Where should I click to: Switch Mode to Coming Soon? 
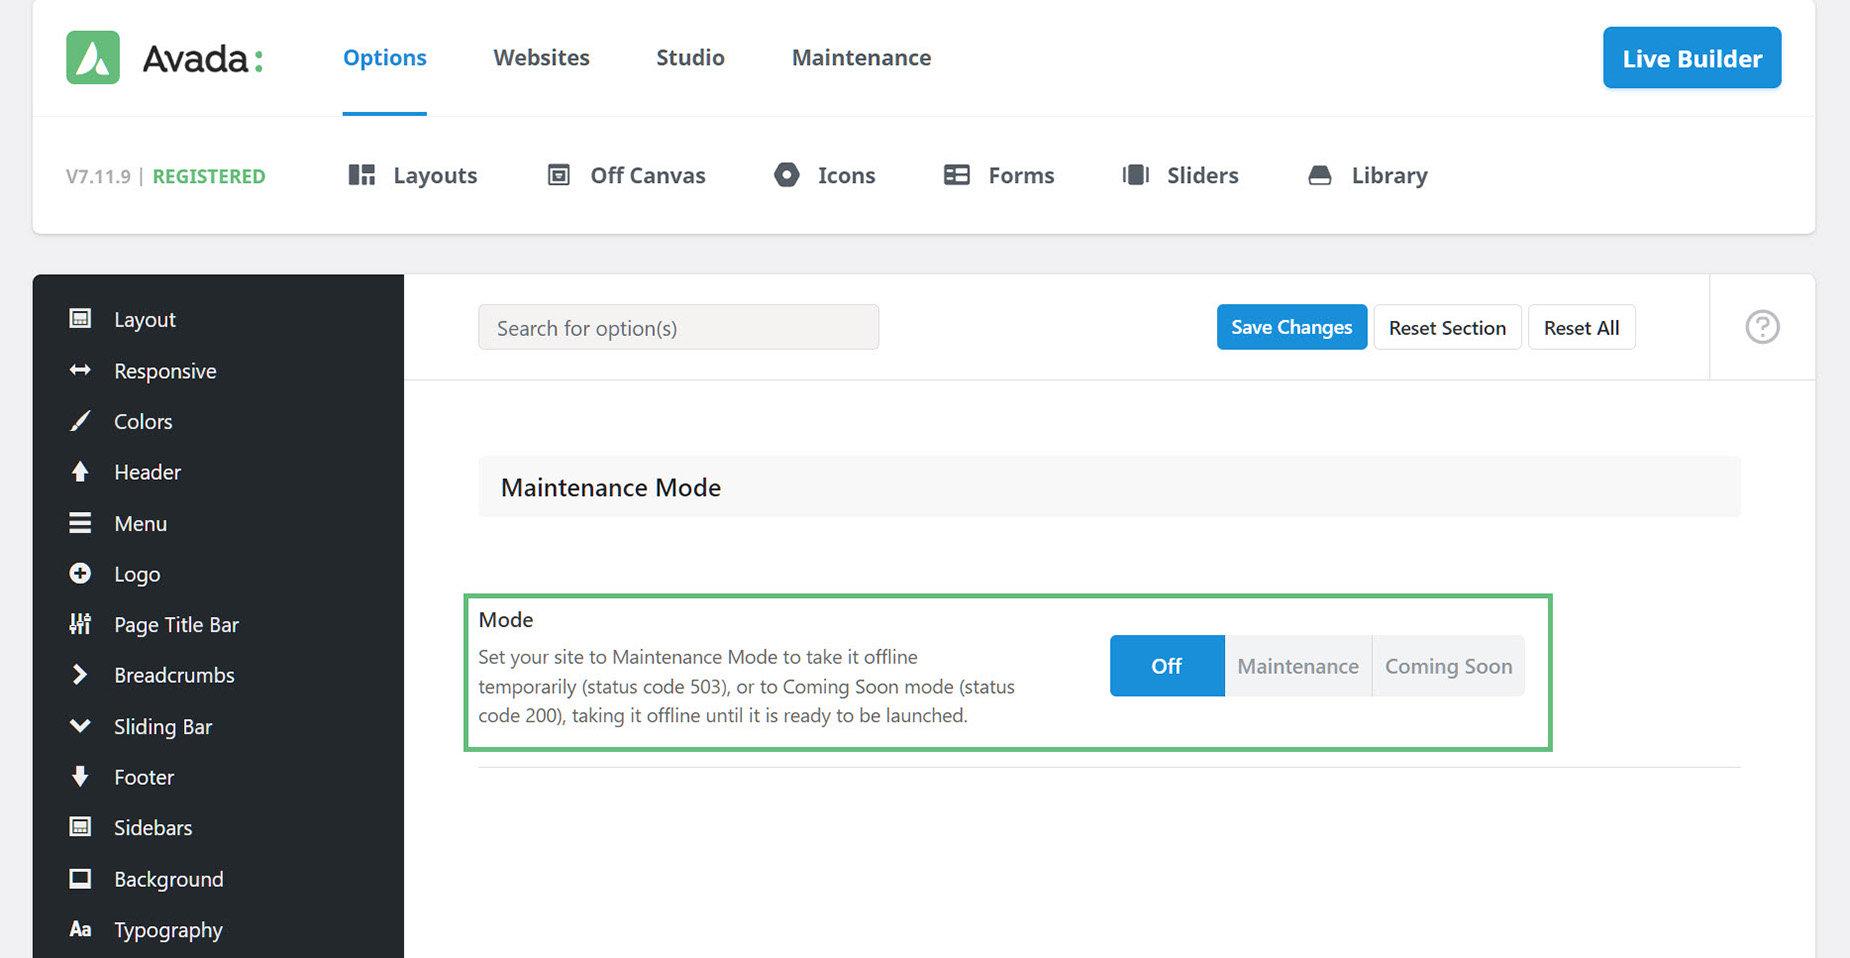click(x=1449, y=666)
